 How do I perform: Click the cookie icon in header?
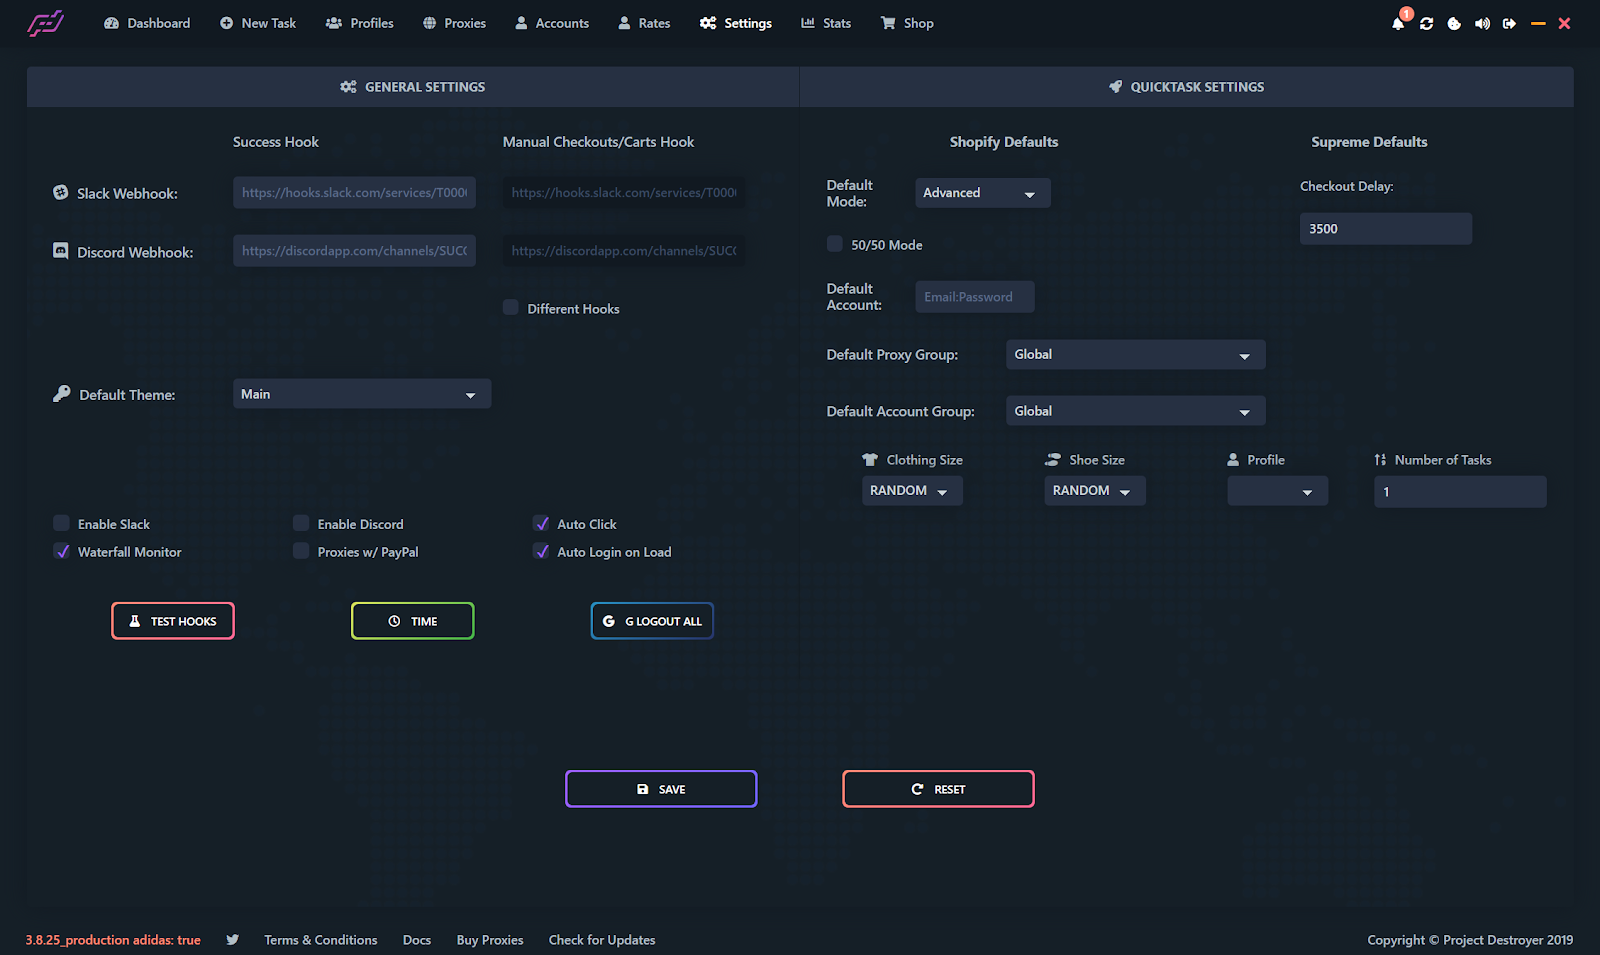point(1454,24)
